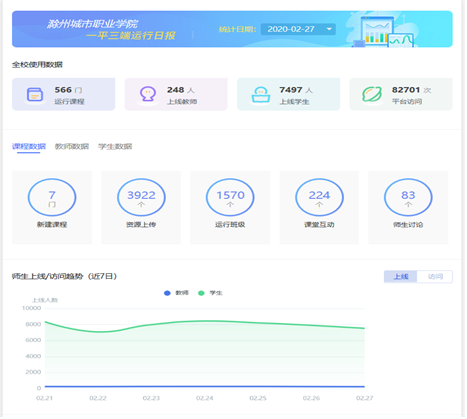The height and width of the screenshot is (419, 467).
Task: Click the 资源上传 circle showing 3922
Action: 141,197
